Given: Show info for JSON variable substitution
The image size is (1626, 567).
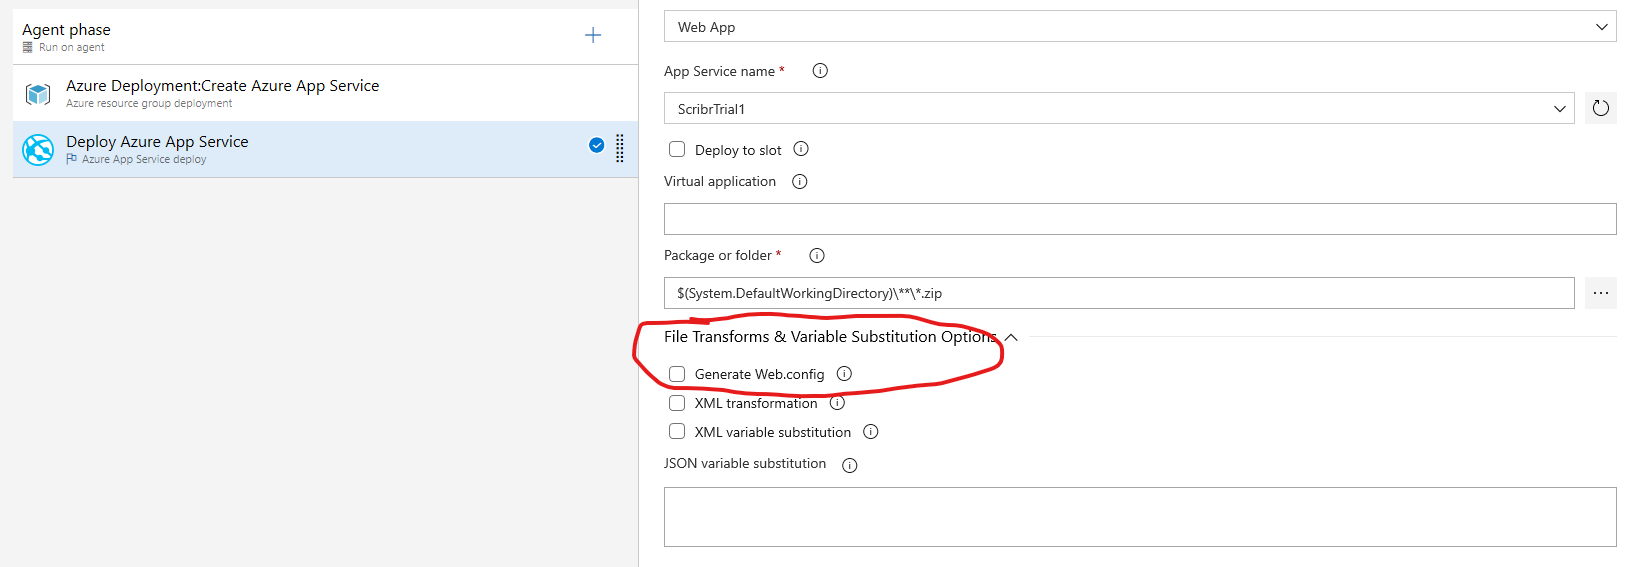Looking at the screenshot, I should coord(850,465).
